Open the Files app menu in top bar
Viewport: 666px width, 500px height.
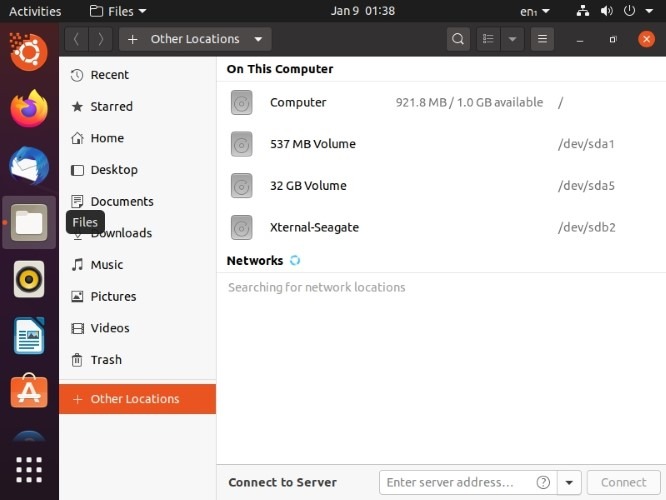pyautogui.click(x=118, y=11)
